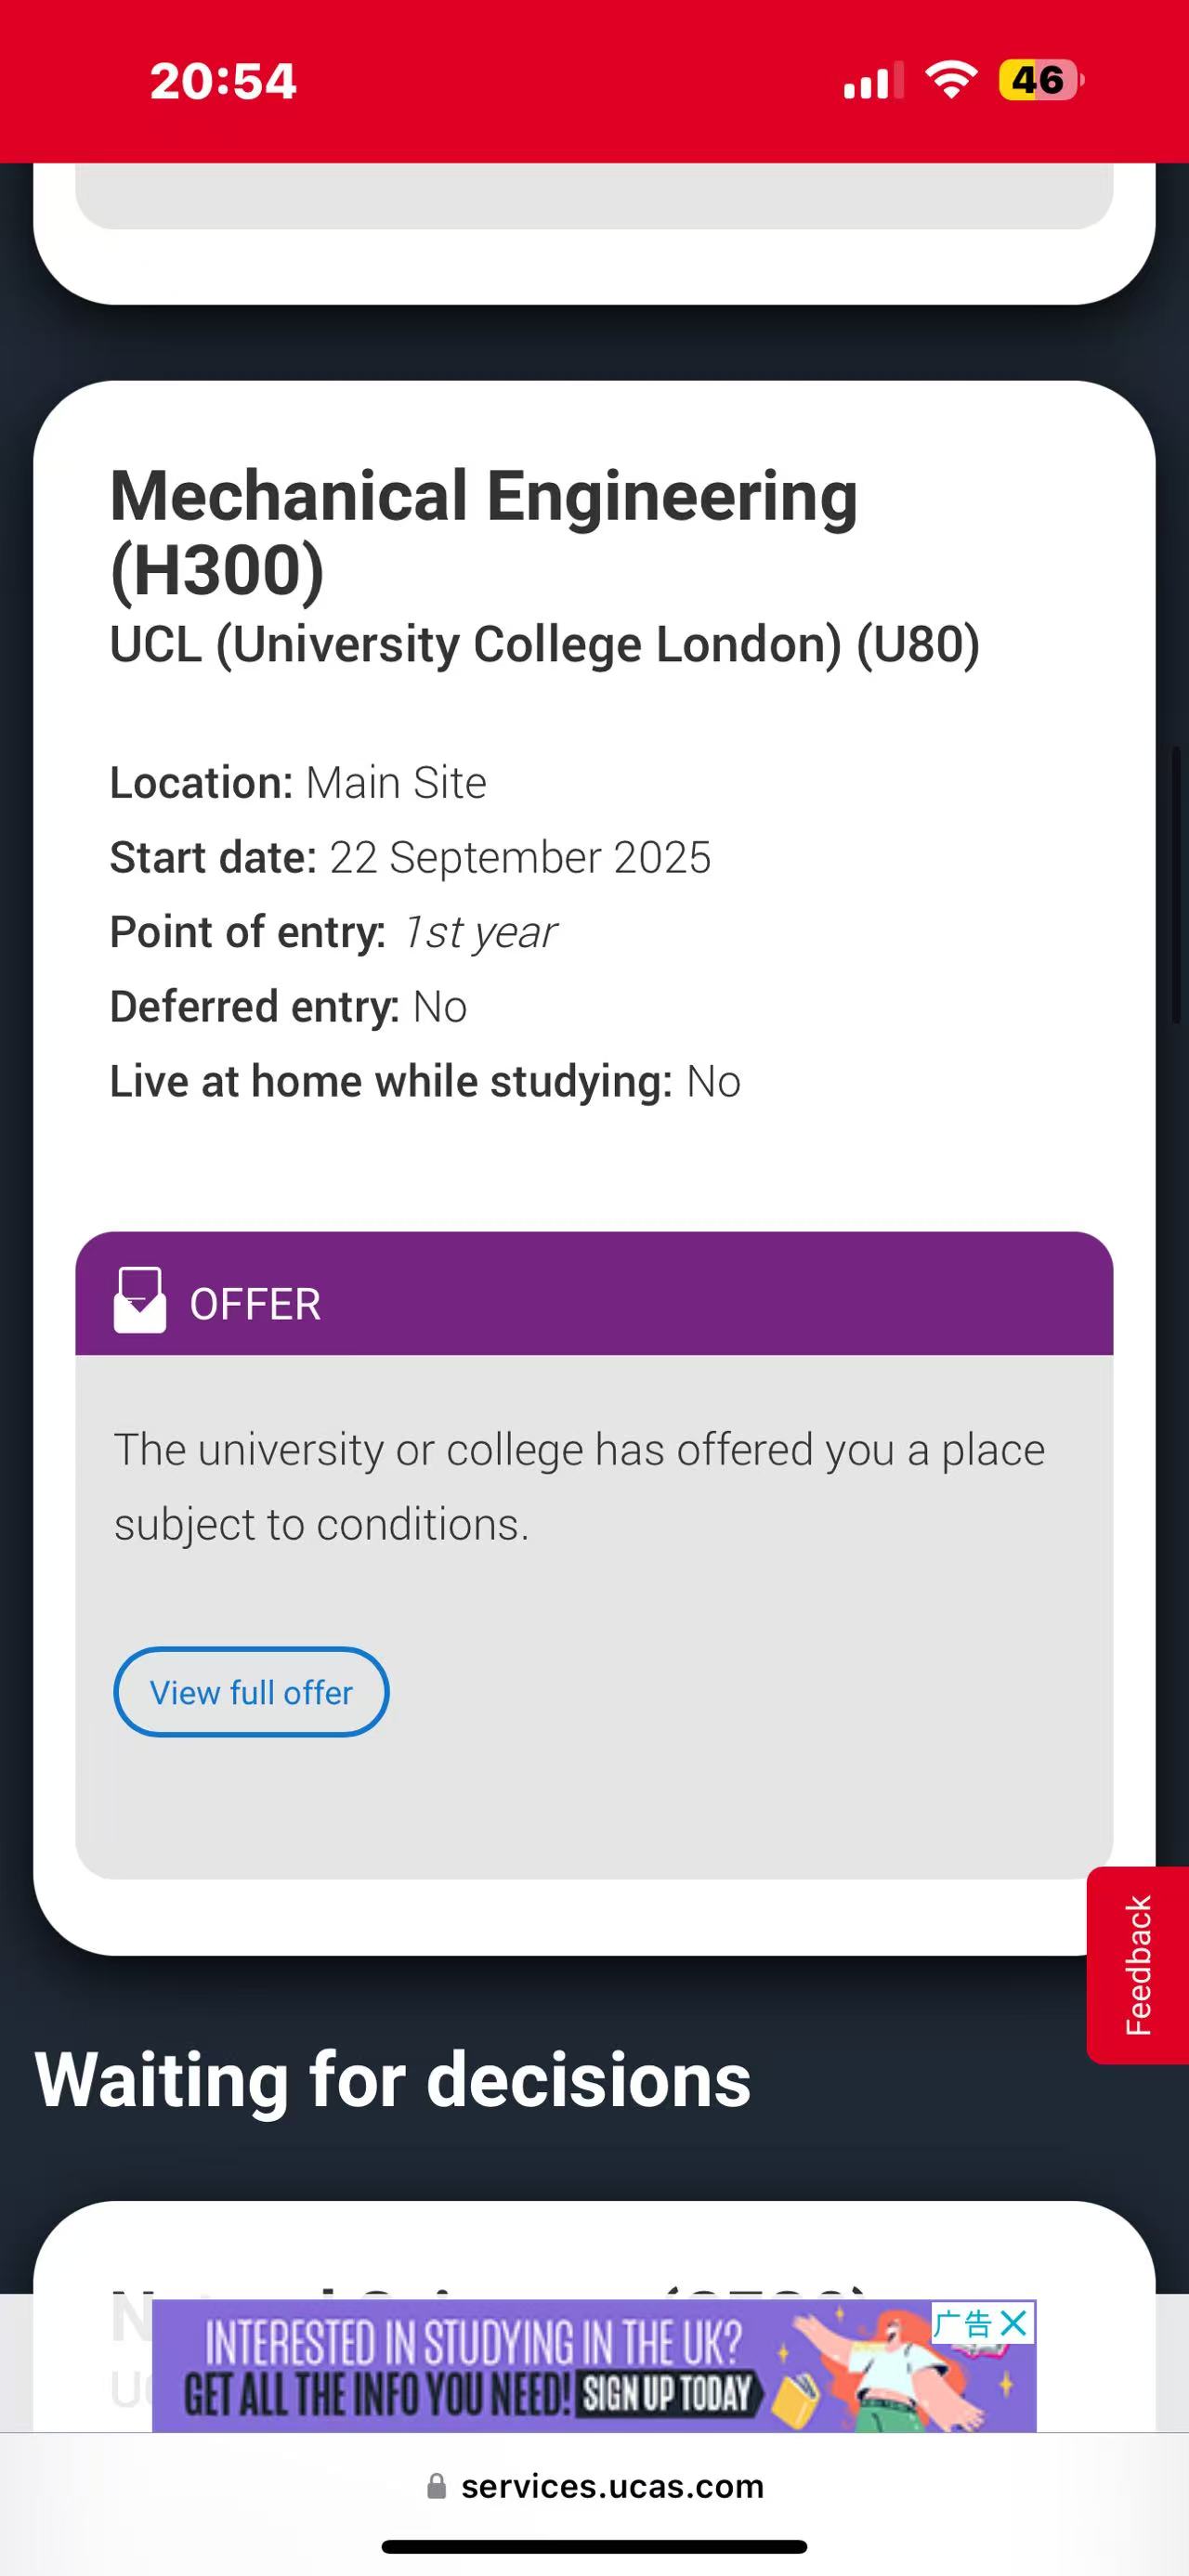
Task: Tap the services.ucas.com address text
Action: point(612,2486)
